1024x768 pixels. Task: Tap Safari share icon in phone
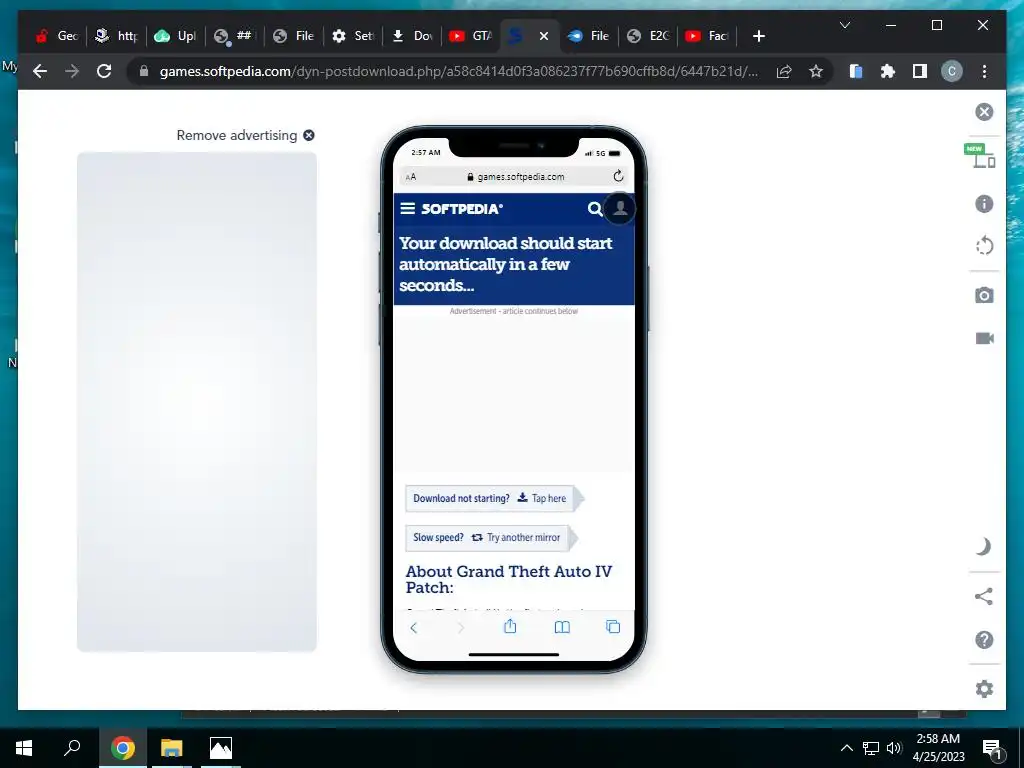510,626
